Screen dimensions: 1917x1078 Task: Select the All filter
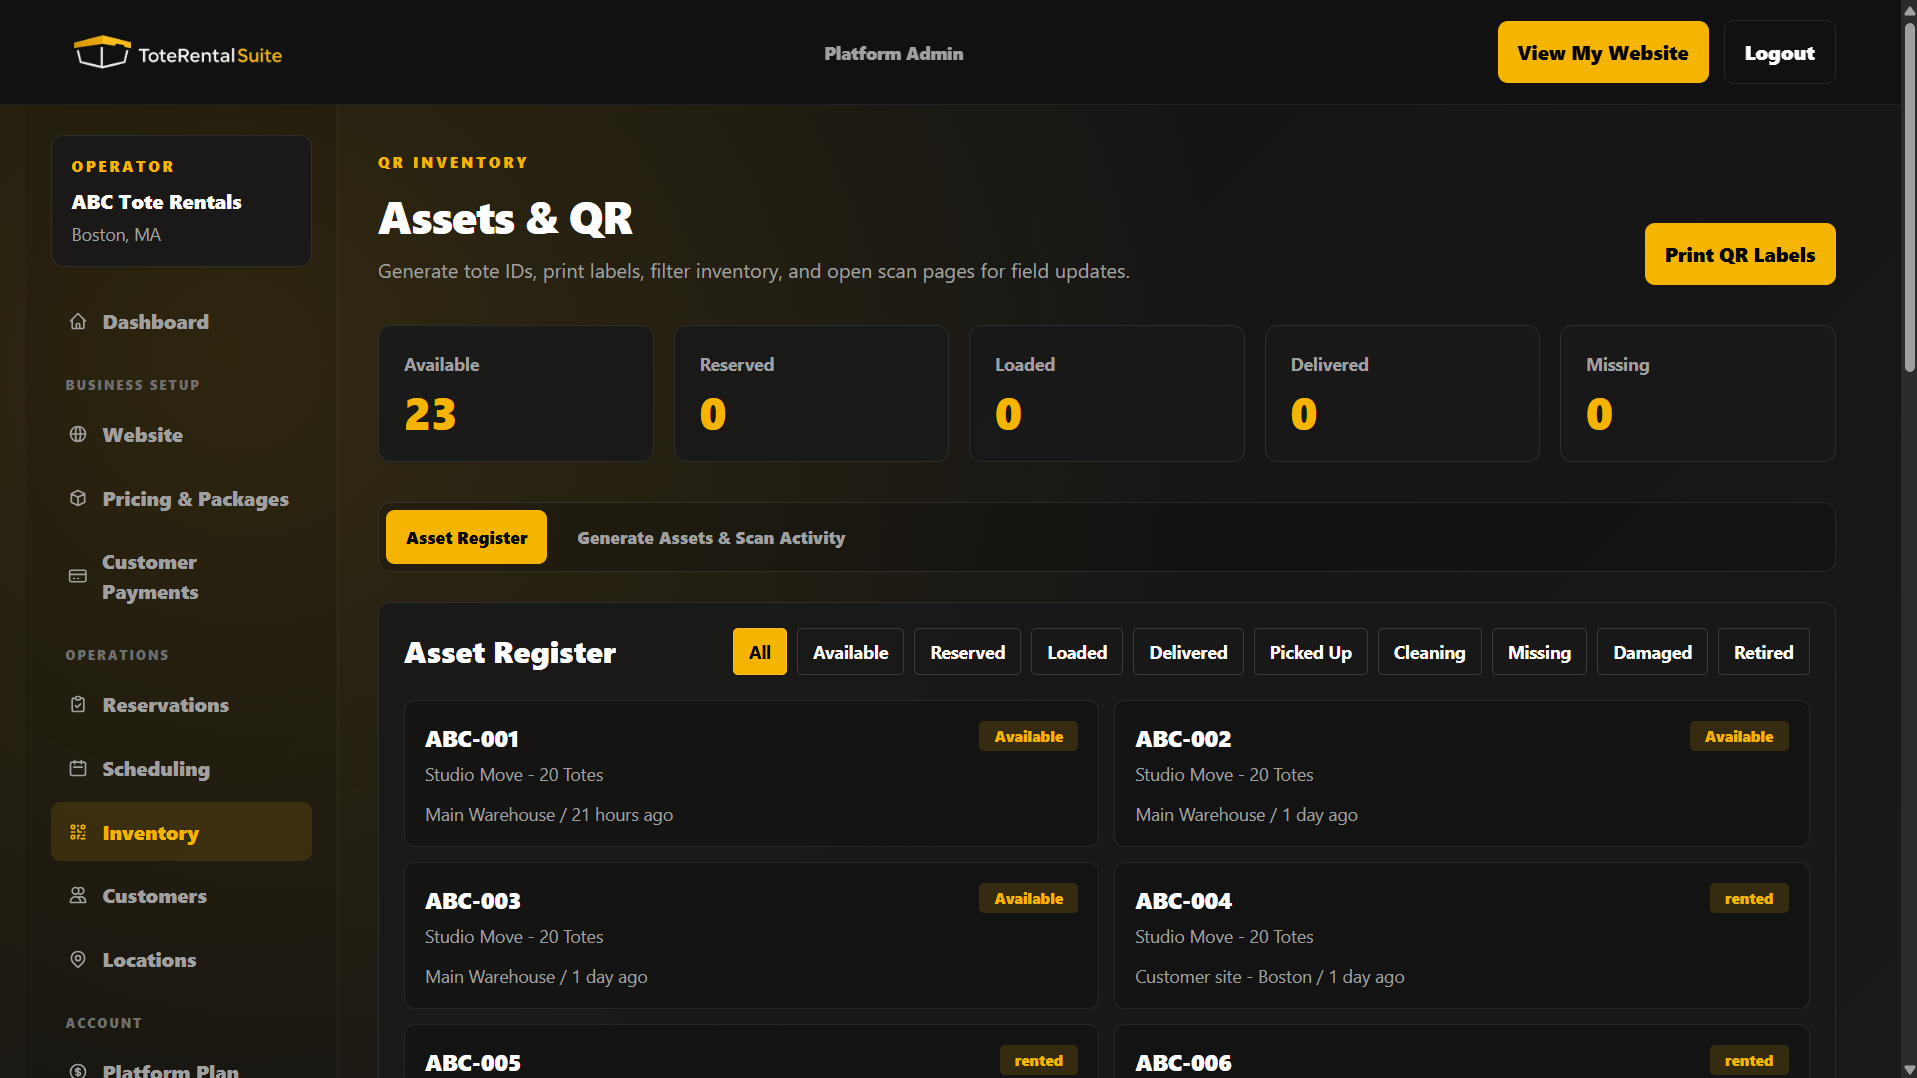(x=759, y=652)
